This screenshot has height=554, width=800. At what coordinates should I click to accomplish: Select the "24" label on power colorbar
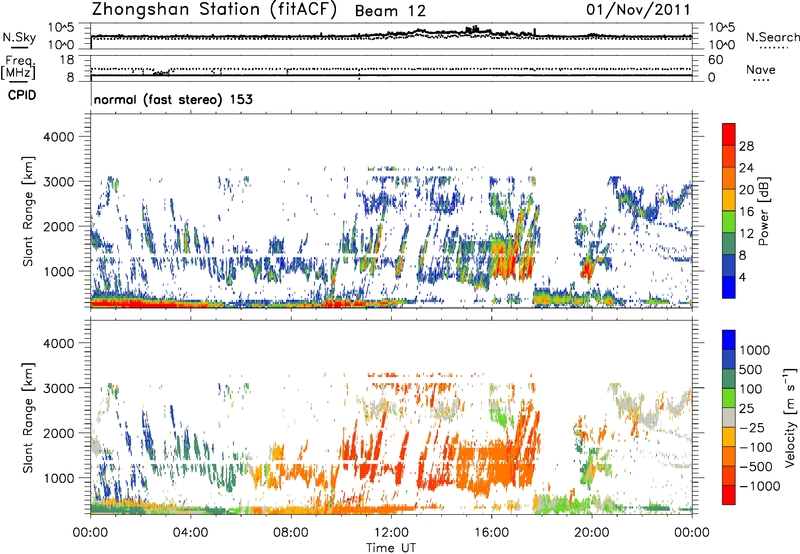[x=746, y=168]
